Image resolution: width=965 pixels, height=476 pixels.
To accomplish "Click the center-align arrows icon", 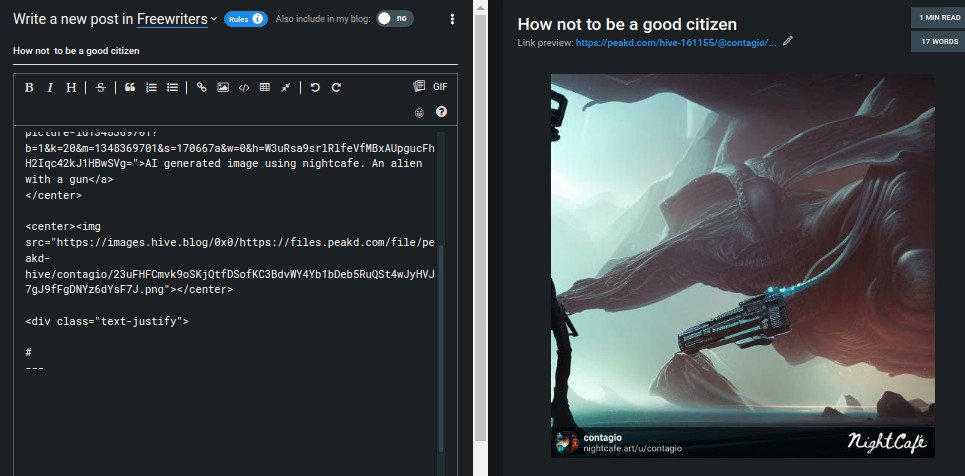I will pos(286,87).
